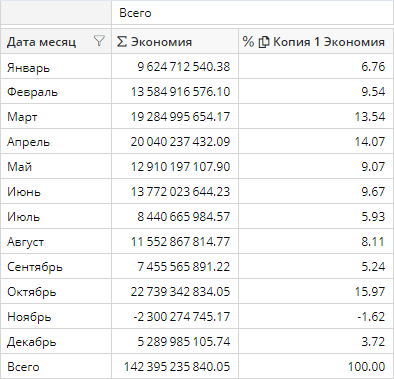Click the copy icon before Копия 1 Экономия
The image size is (394, 379).
[x=264, y=42]
